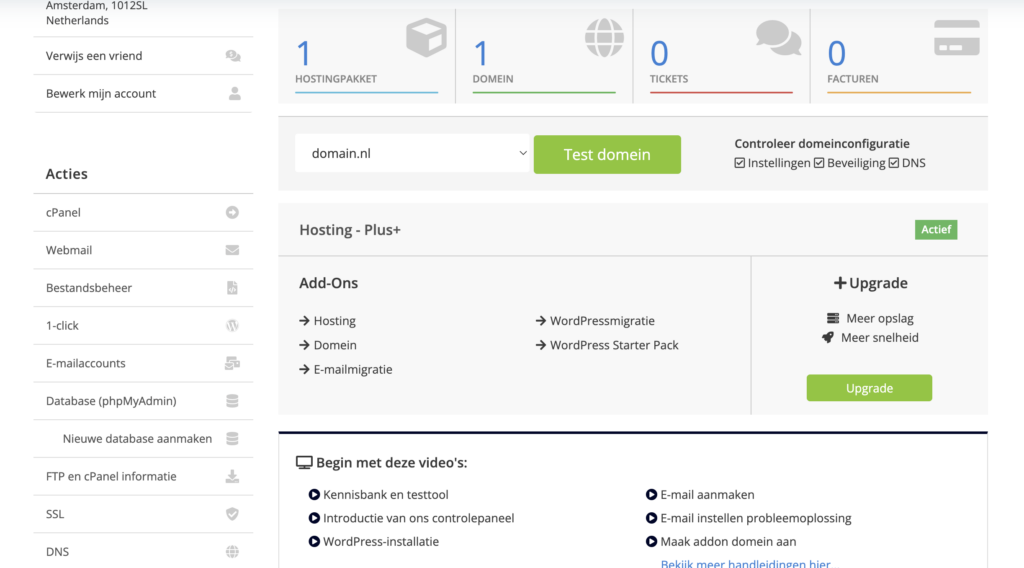Click the Bestandsbeheer file icon
Image resolution: width=1024 pixels, height=568 pixels.
point(232,288)
